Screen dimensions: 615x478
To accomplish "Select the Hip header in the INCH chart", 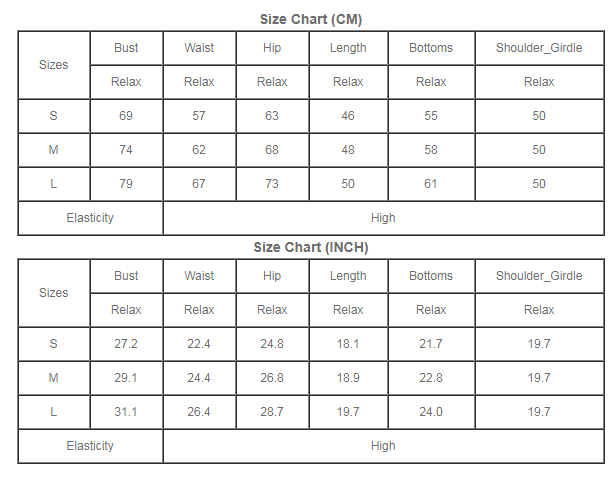I will pos(272,276).
